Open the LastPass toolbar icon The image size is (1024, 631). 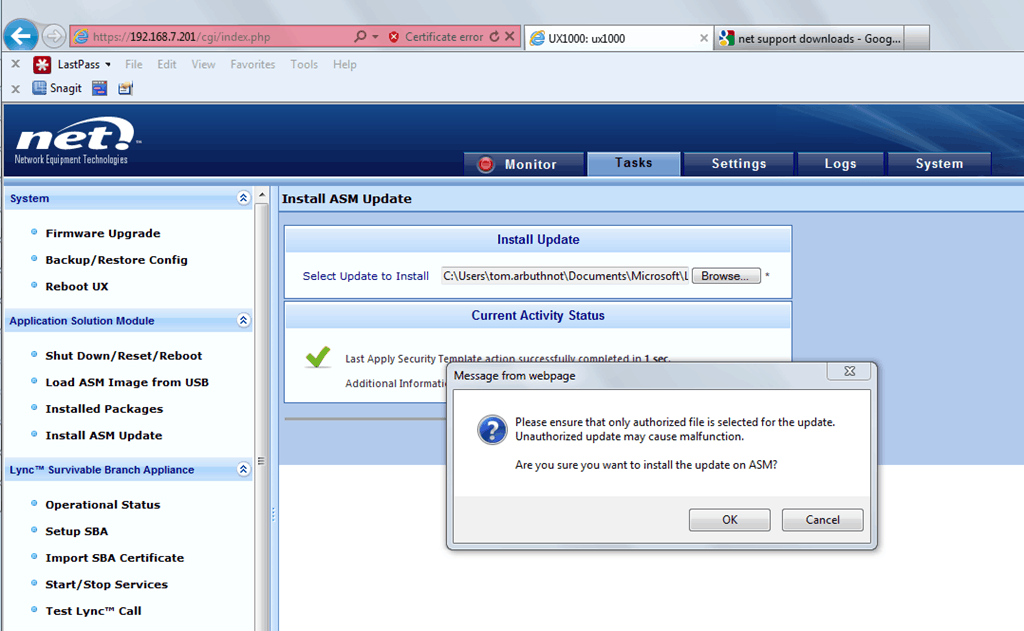43,64
